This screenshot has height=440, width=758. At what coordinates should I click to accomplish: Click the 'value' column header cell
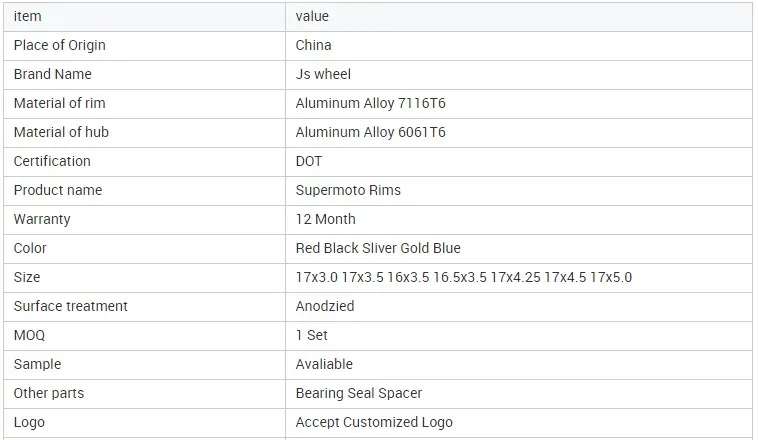[519, 17]
